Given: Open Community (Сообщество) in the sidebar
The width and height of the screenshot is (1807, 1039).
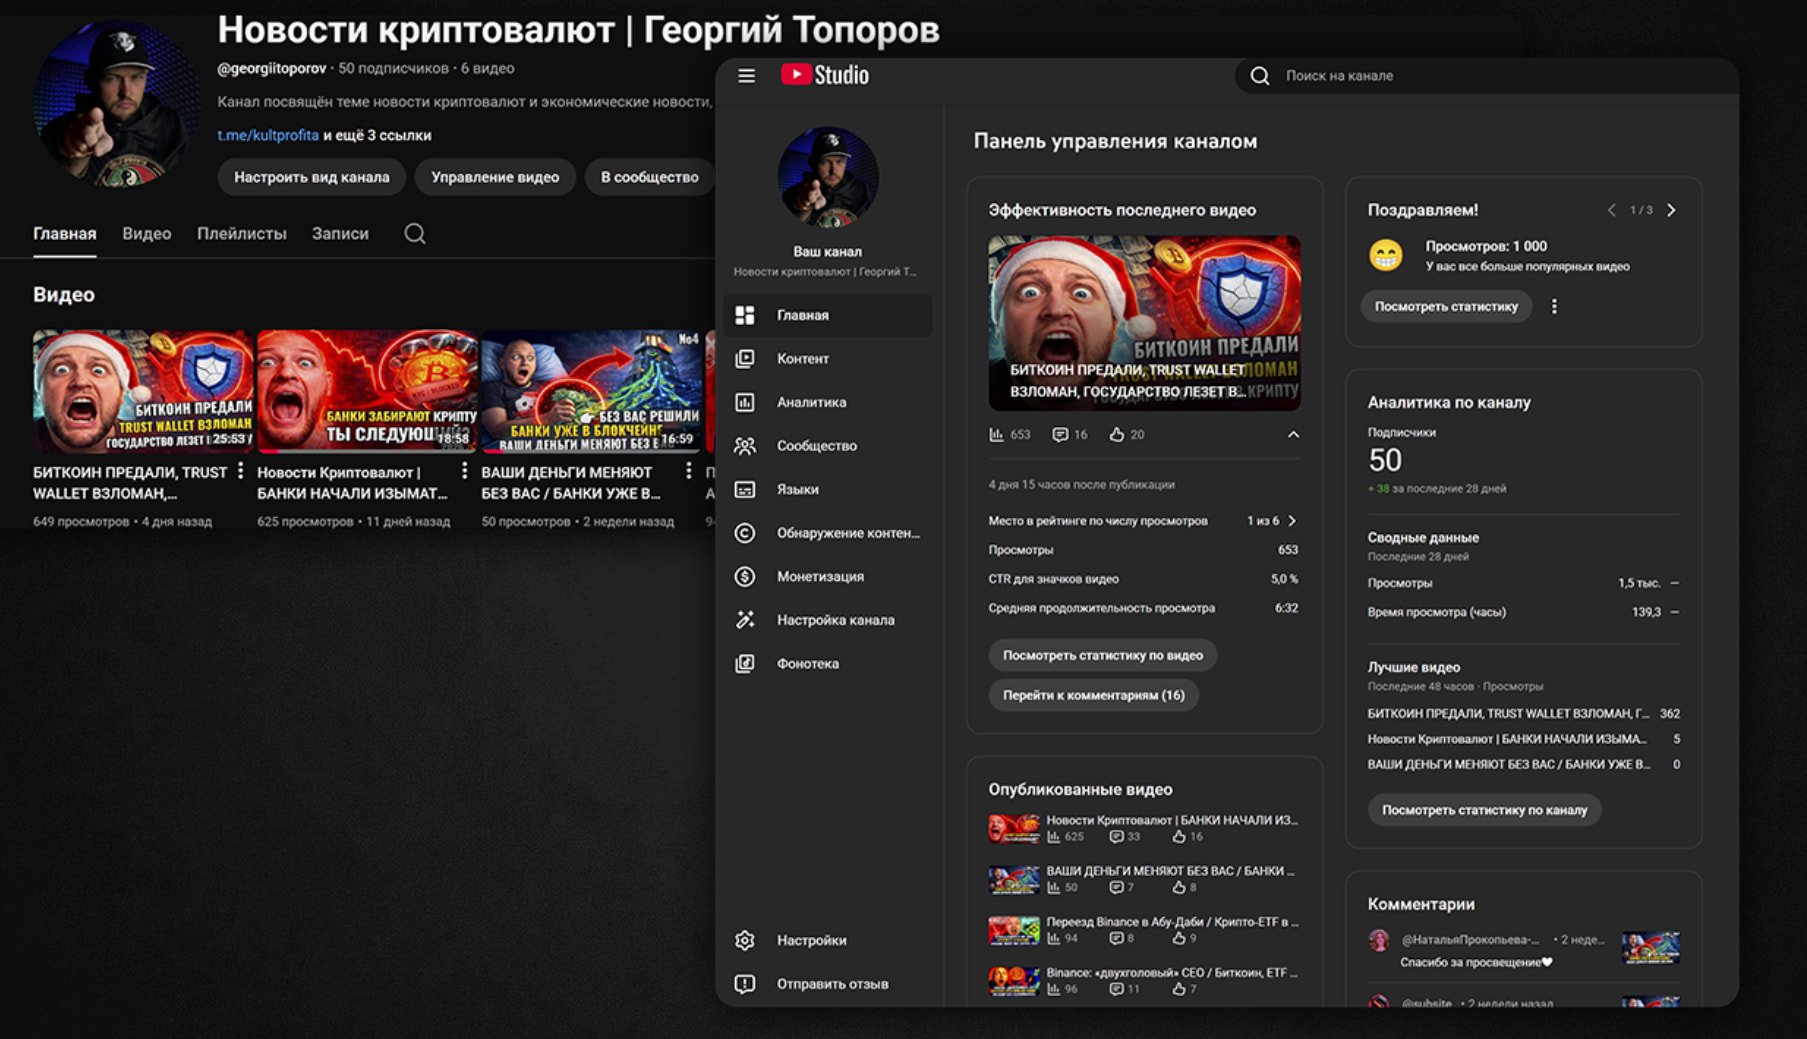Looking at the screenshot, I should (815, 446).
